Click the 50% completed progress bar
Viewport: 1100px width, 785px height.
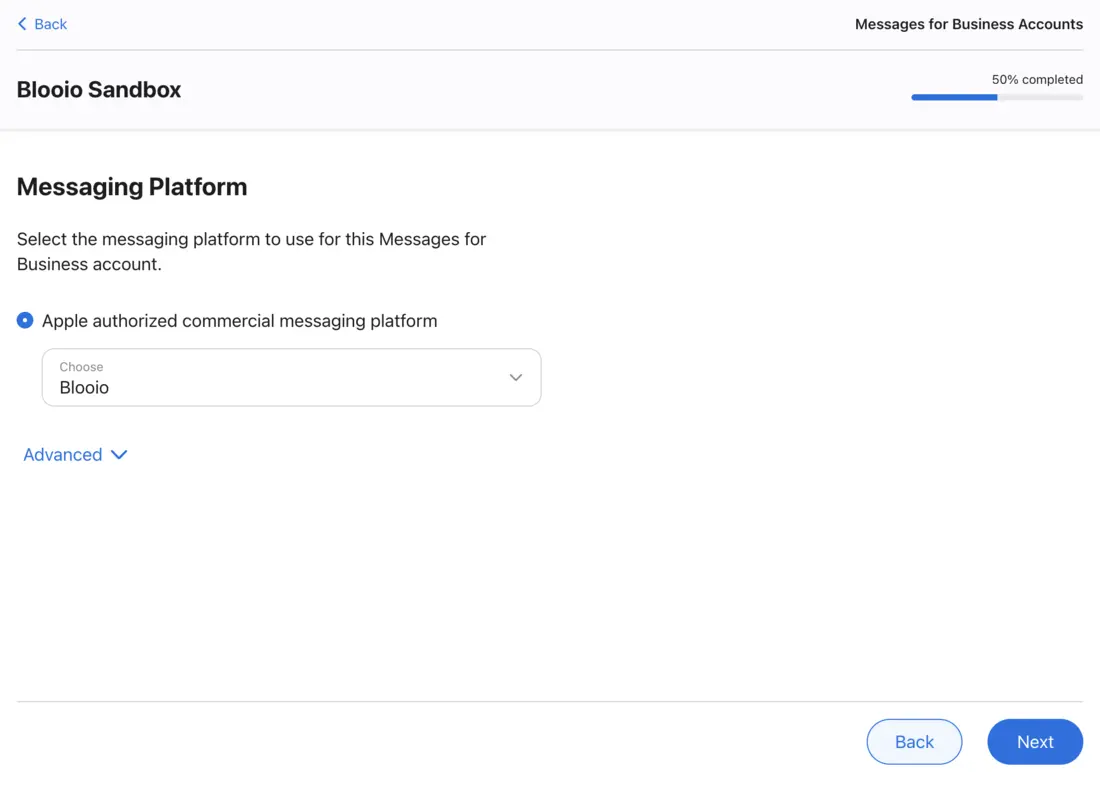(997, 98)
